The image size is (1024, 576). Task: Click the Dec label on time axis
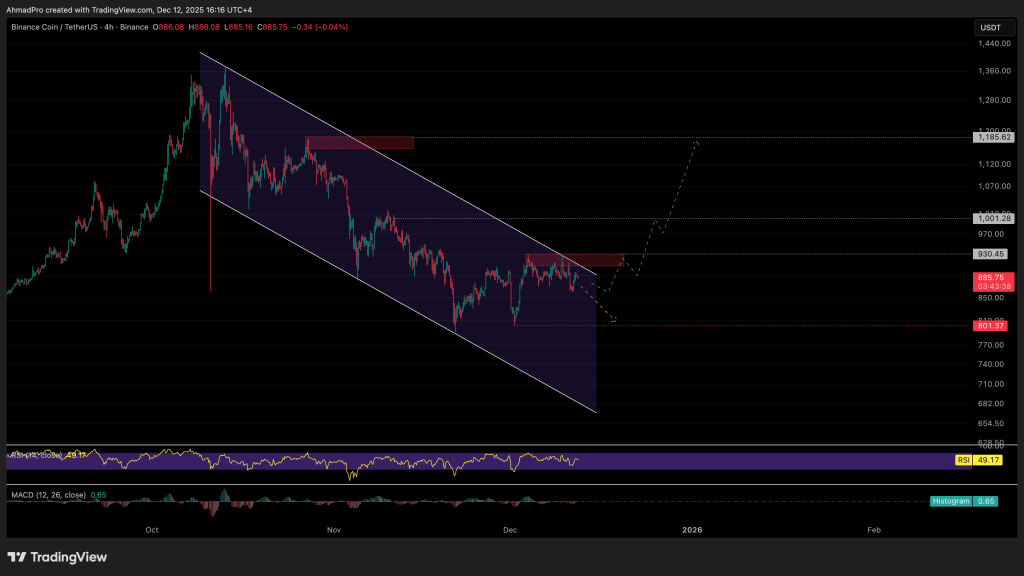coord(510,529)
